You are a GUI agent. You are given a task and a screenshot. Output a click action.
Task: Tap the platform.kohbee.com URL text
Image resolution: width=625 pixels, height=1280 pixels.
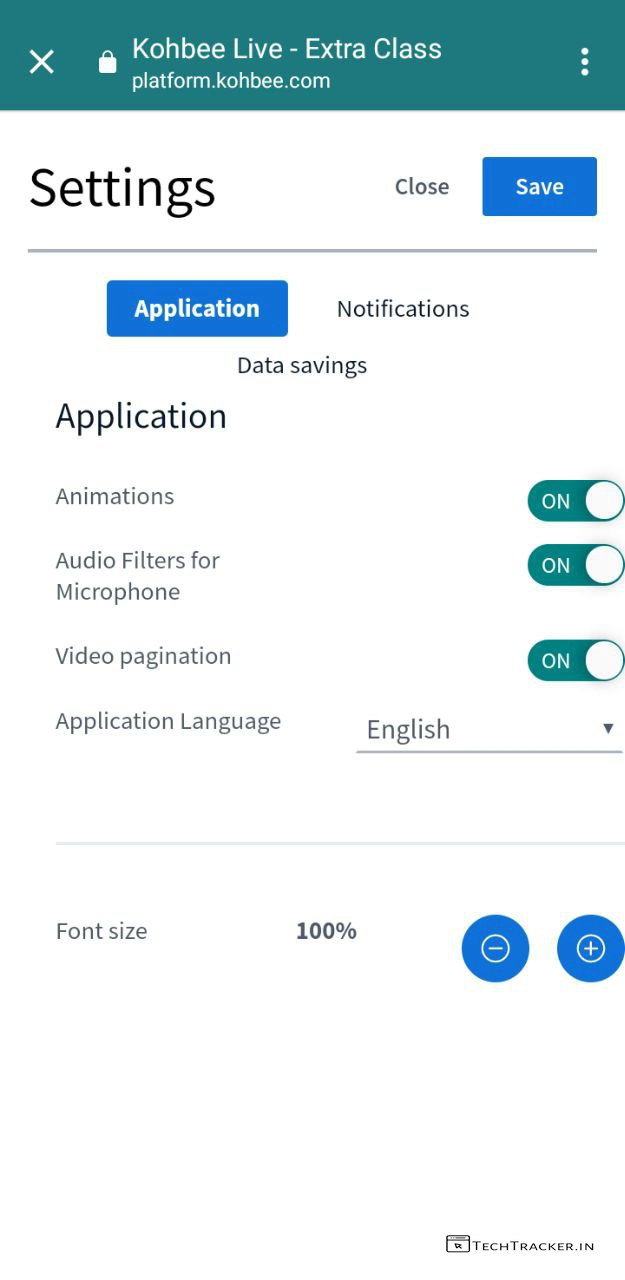pyautogui.click(x=231, y=82)
